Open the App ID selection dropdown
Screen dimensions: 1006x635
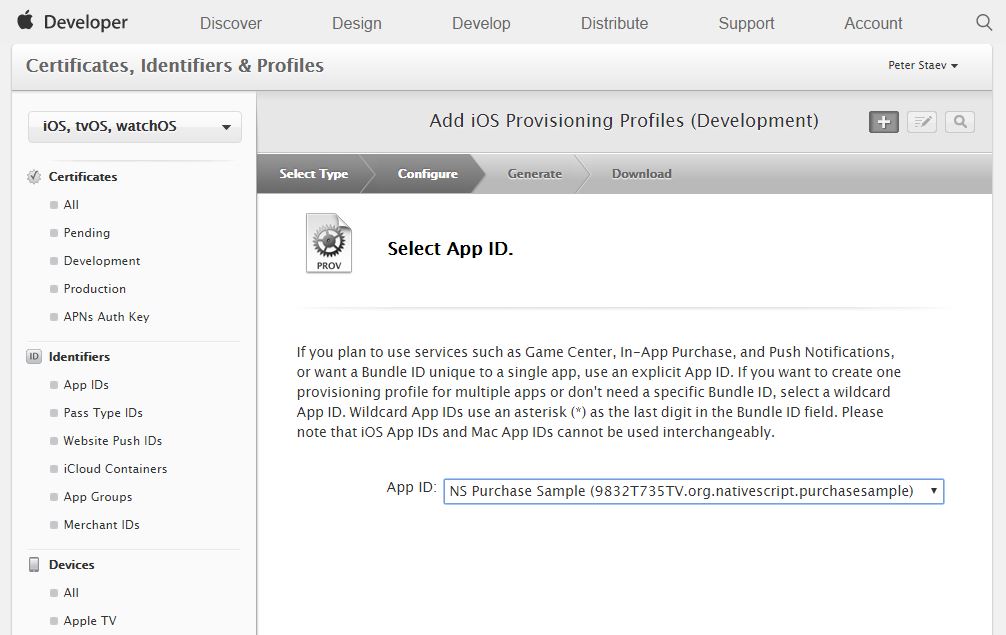point(694,491)
